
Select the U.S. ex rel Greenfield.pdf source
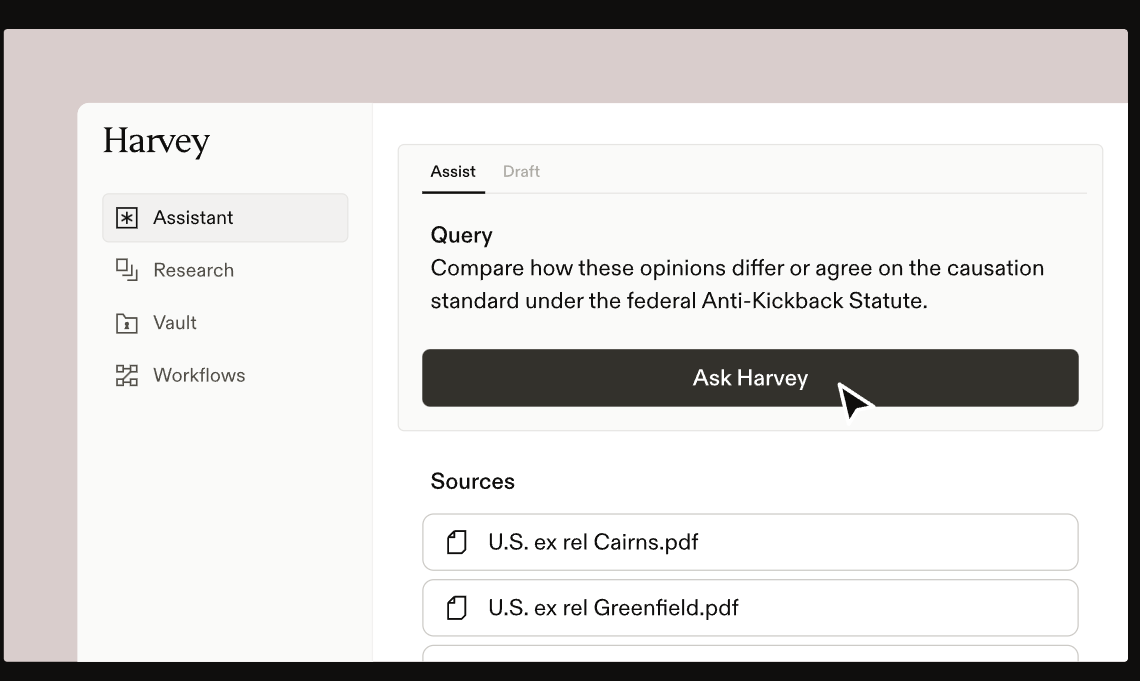click(x=750, y=608)
